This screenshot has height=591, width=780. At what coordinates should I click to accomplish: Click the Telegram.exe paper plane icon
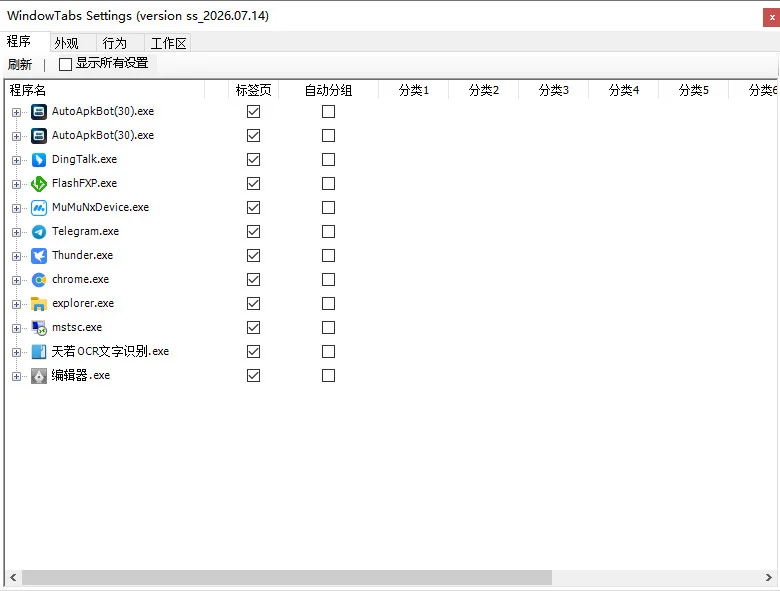tap(39, 231)
